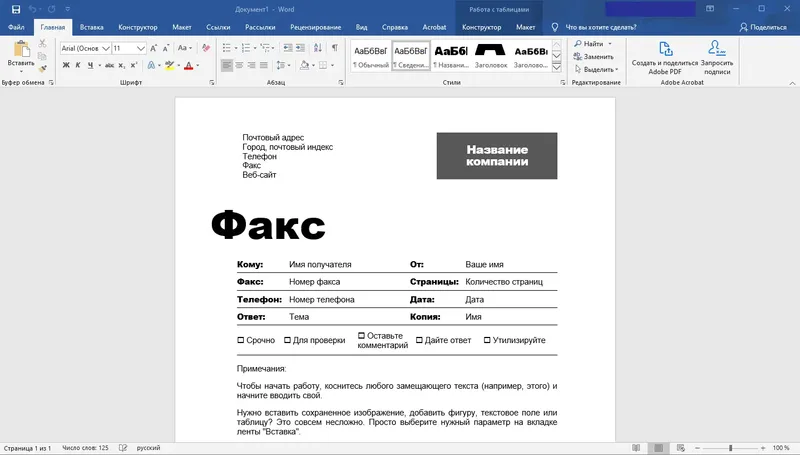Image resolution: width=800 pixels, height=455 pixels.
Task: Set align left paragraph alignment
Action: (227, 65)
